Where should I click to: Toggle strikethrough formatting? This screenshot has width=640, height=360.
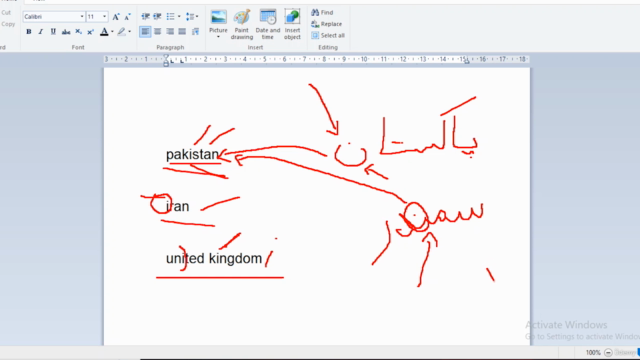point(66,32)
